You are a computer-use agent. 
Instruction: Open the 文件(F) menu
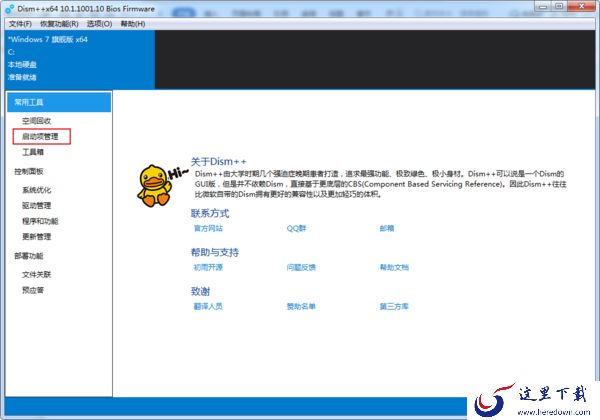click(20, 24)
